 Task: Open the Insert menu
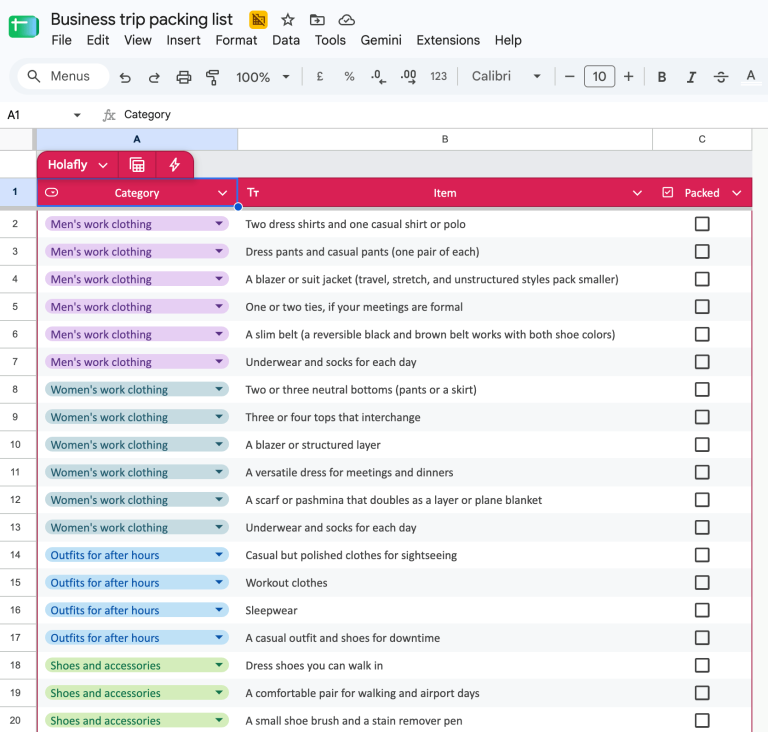tap(183, 40)
